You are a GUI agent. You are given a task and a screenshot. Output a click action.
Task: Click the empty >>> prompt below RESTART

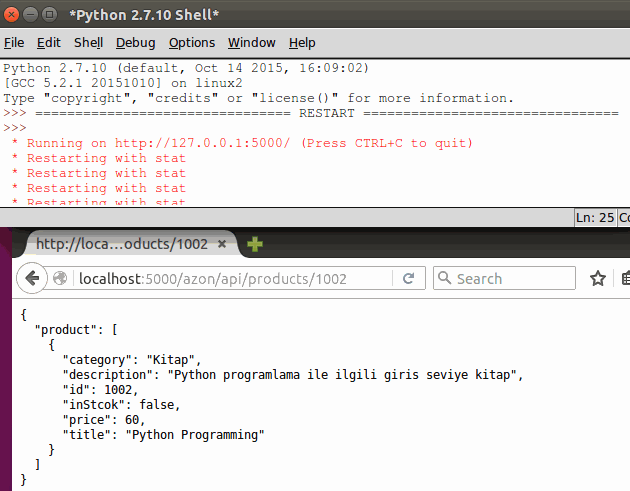pos(15,128)
